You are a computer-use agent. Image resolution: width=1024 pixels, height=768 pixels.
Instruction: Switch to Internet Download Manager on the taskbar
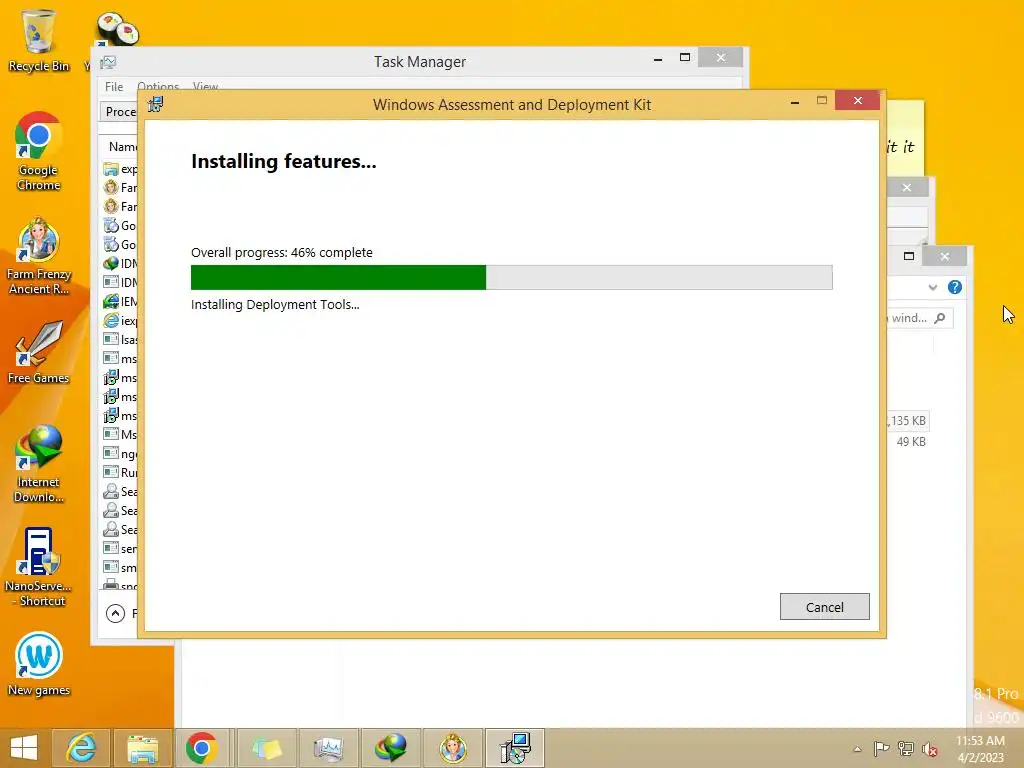tap(390, 748)
